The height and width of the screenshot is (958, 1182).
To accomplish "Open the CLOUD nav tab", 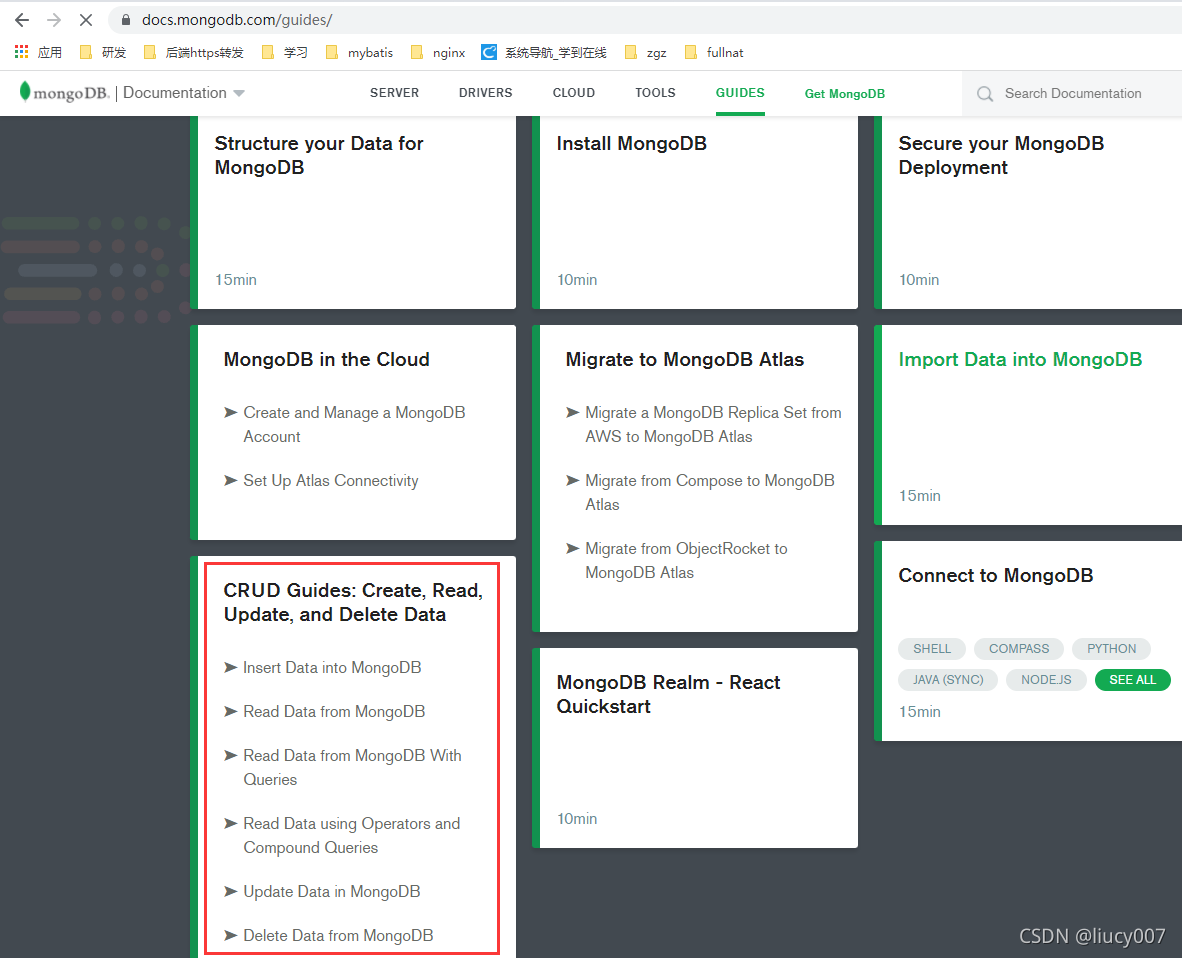I will point(574,93).
